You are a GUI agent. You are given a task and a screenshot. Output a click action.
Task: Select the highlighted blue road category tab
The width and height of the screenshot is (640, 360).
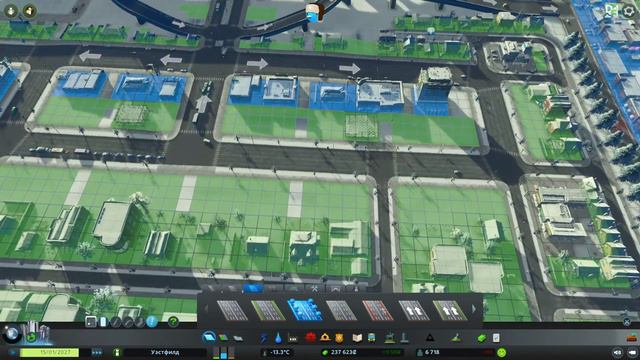click(253, 288)
